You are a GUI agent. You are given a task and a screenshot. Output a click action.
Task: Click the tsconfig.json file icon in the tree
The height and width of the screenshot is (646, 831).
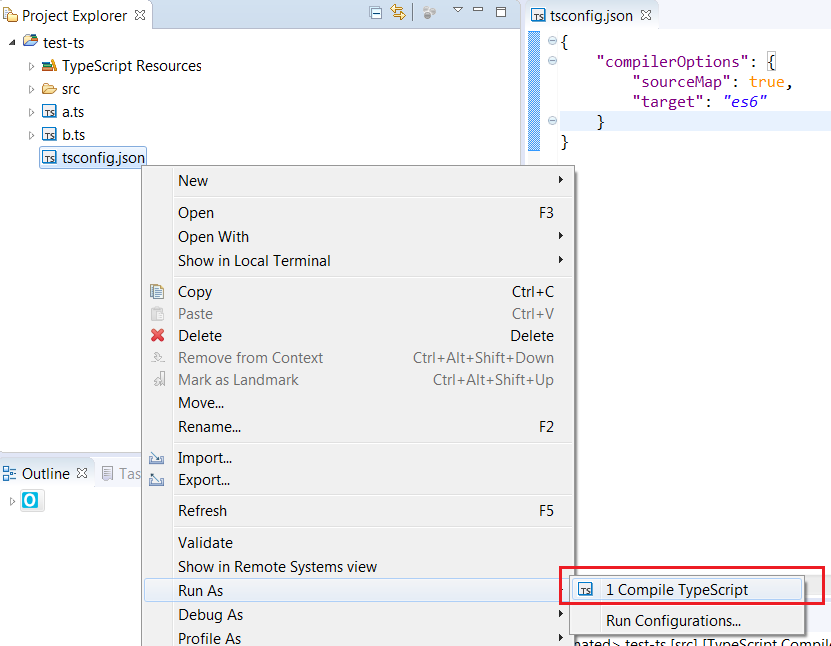48,157
